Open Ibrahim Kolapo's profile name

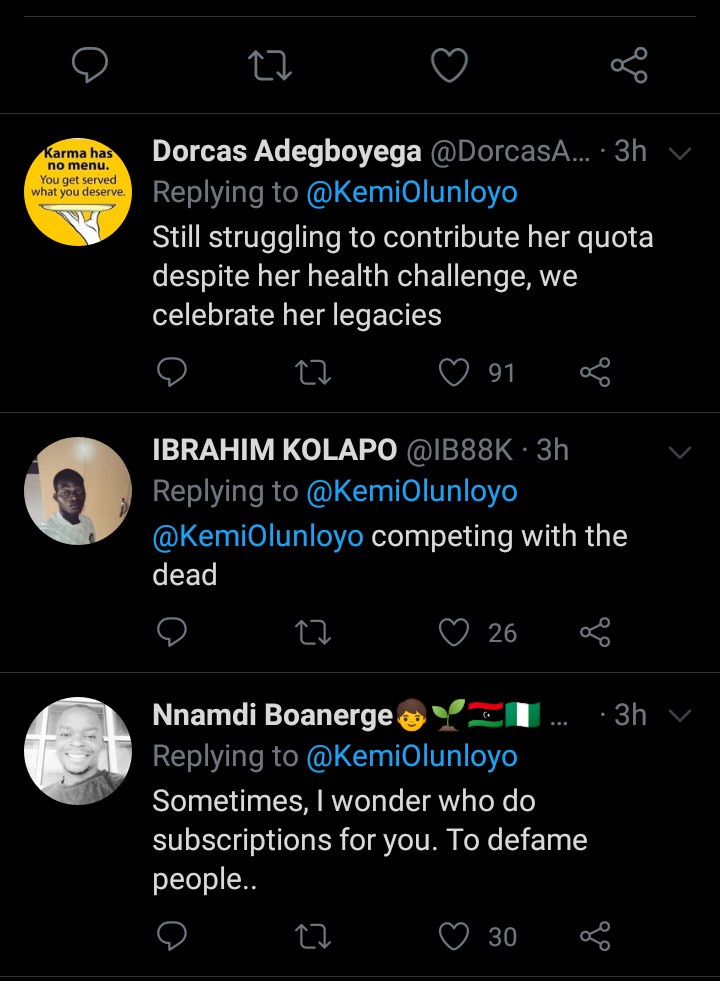pos(274,451)
